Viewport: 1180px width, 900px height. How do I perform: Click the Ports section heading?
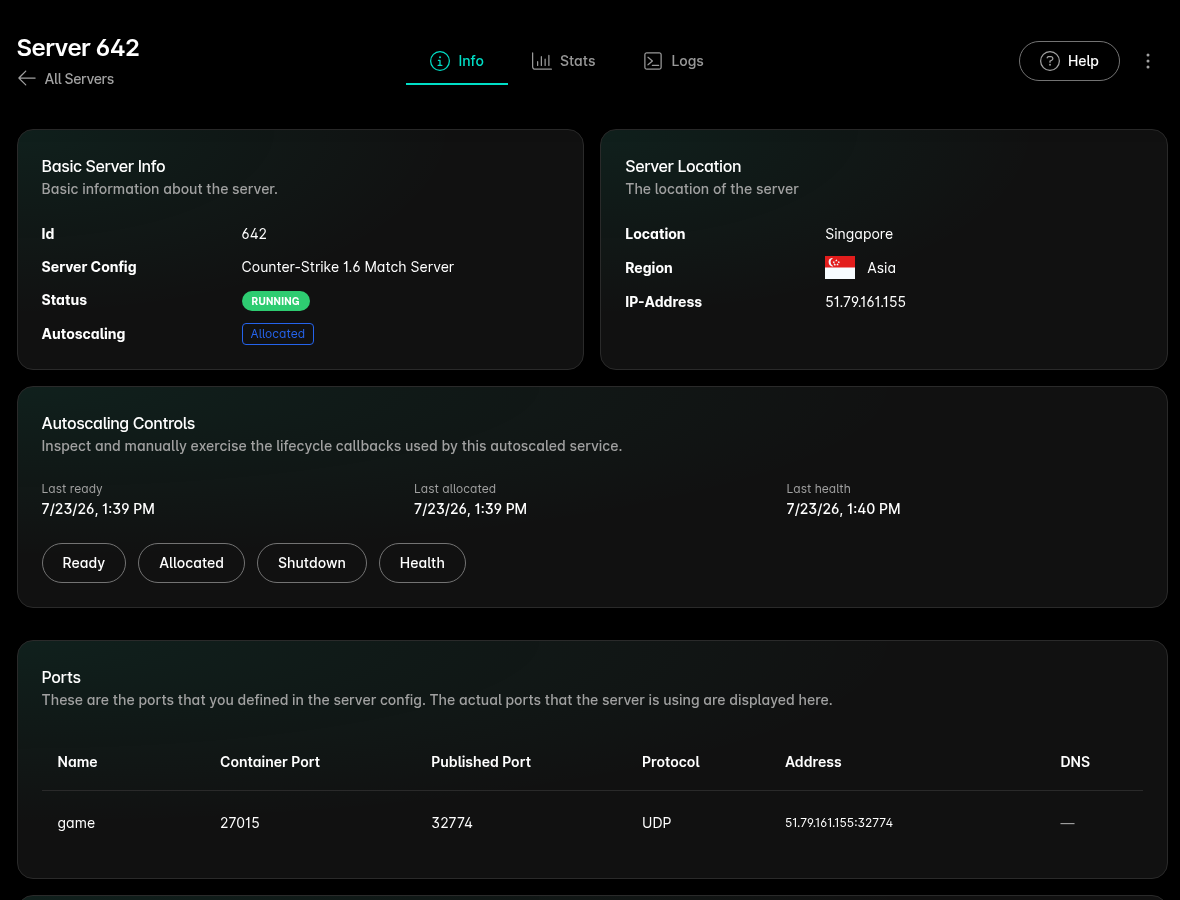[61, 677]
